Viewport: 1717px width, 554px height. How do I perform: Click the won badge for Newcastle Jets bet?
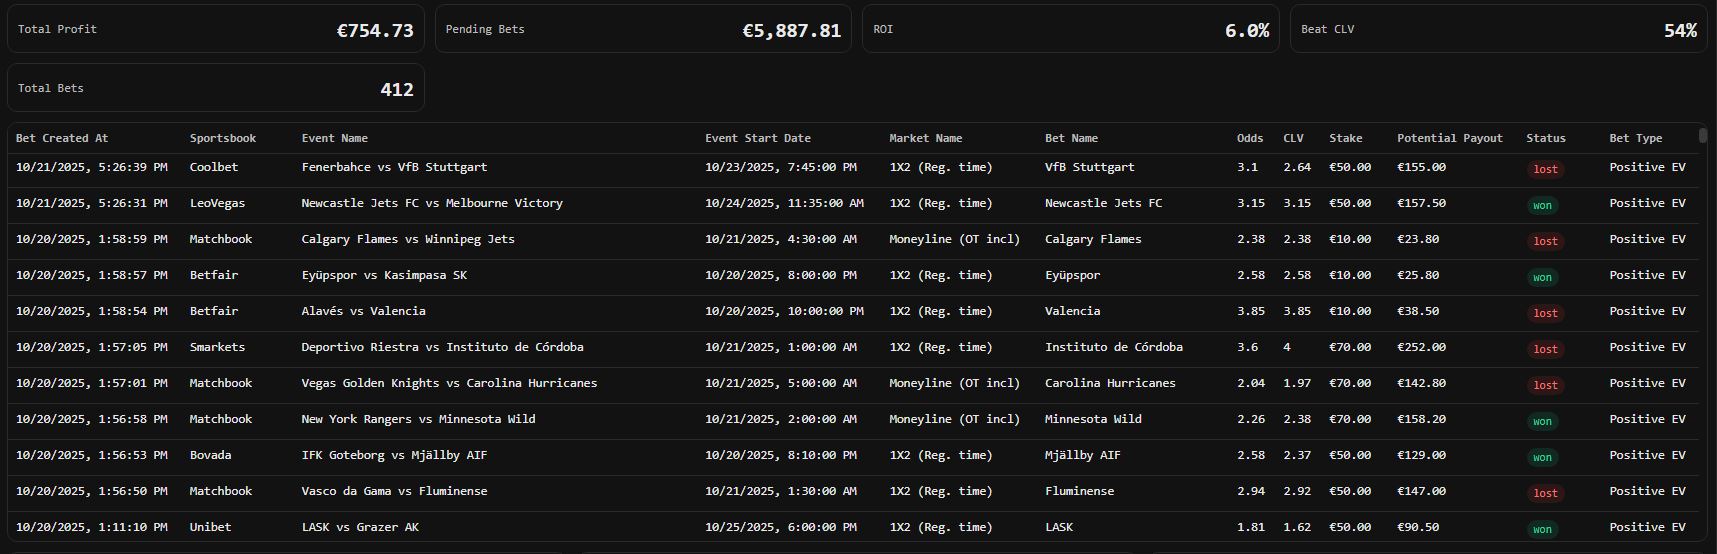(x=1542, y=205)
